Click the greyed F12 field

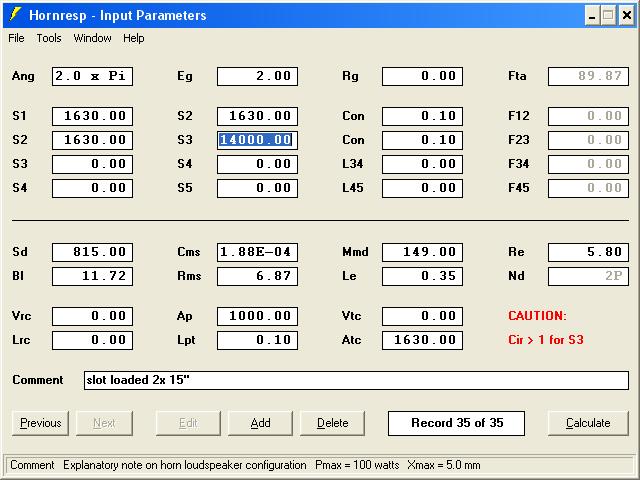coord(588,116)
